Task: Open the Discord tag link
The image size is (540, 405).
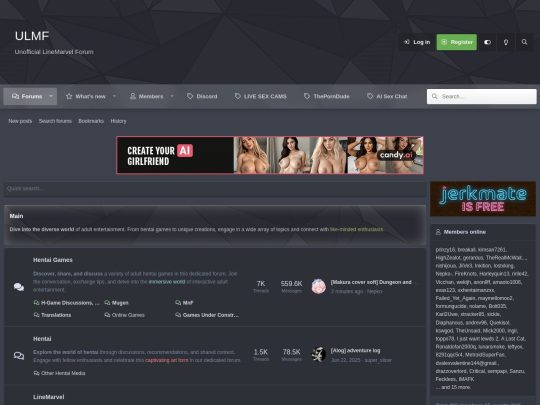Action: [202, 96]
